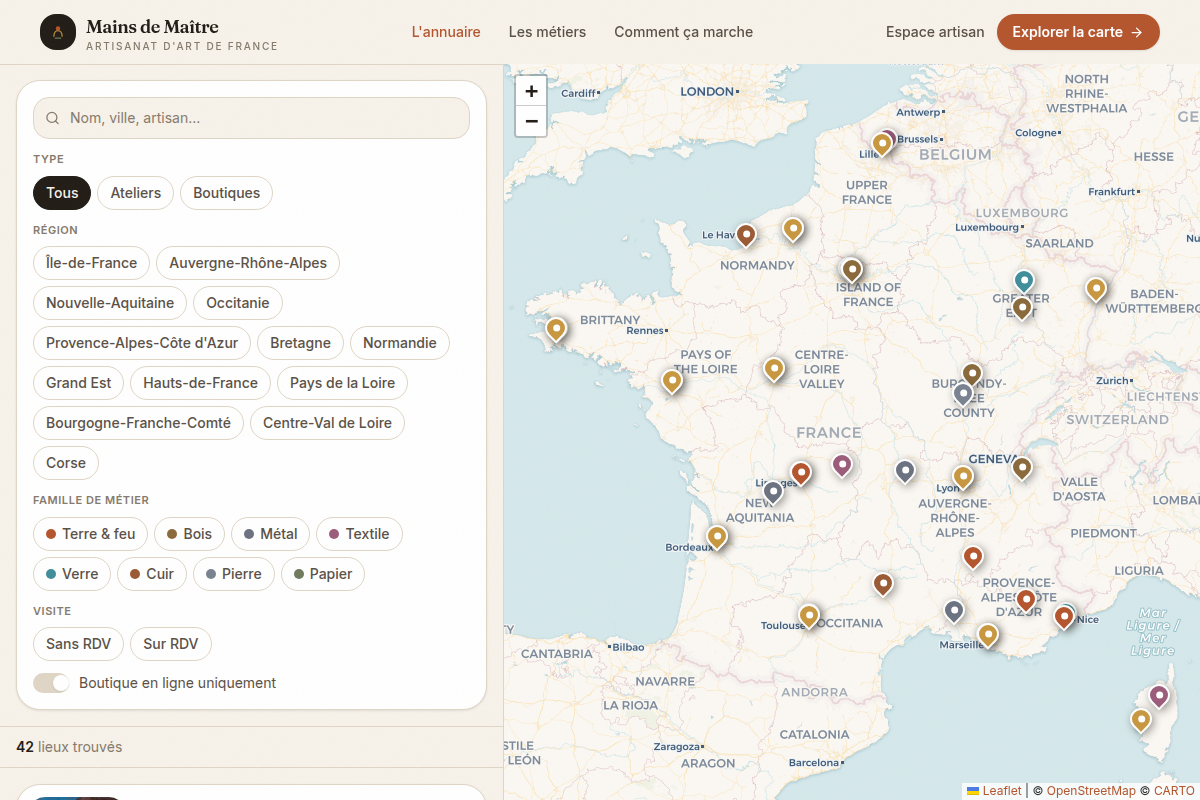This screenshot has width=1200, height=800.
Task: Filter by Boutiques type
Action: coord(226,193)
